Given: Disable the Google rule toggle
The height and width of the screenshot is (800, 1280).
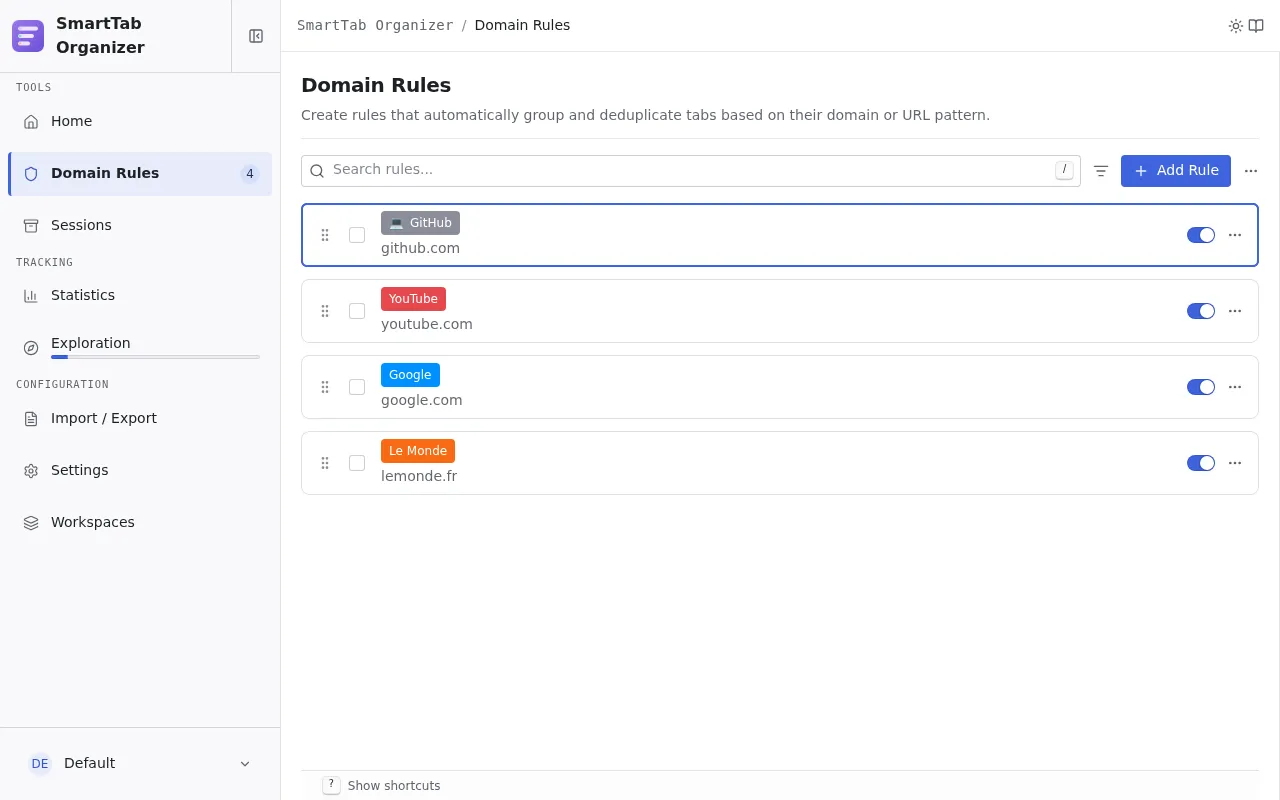Looking at the screenshot, I should point(1201,387).
